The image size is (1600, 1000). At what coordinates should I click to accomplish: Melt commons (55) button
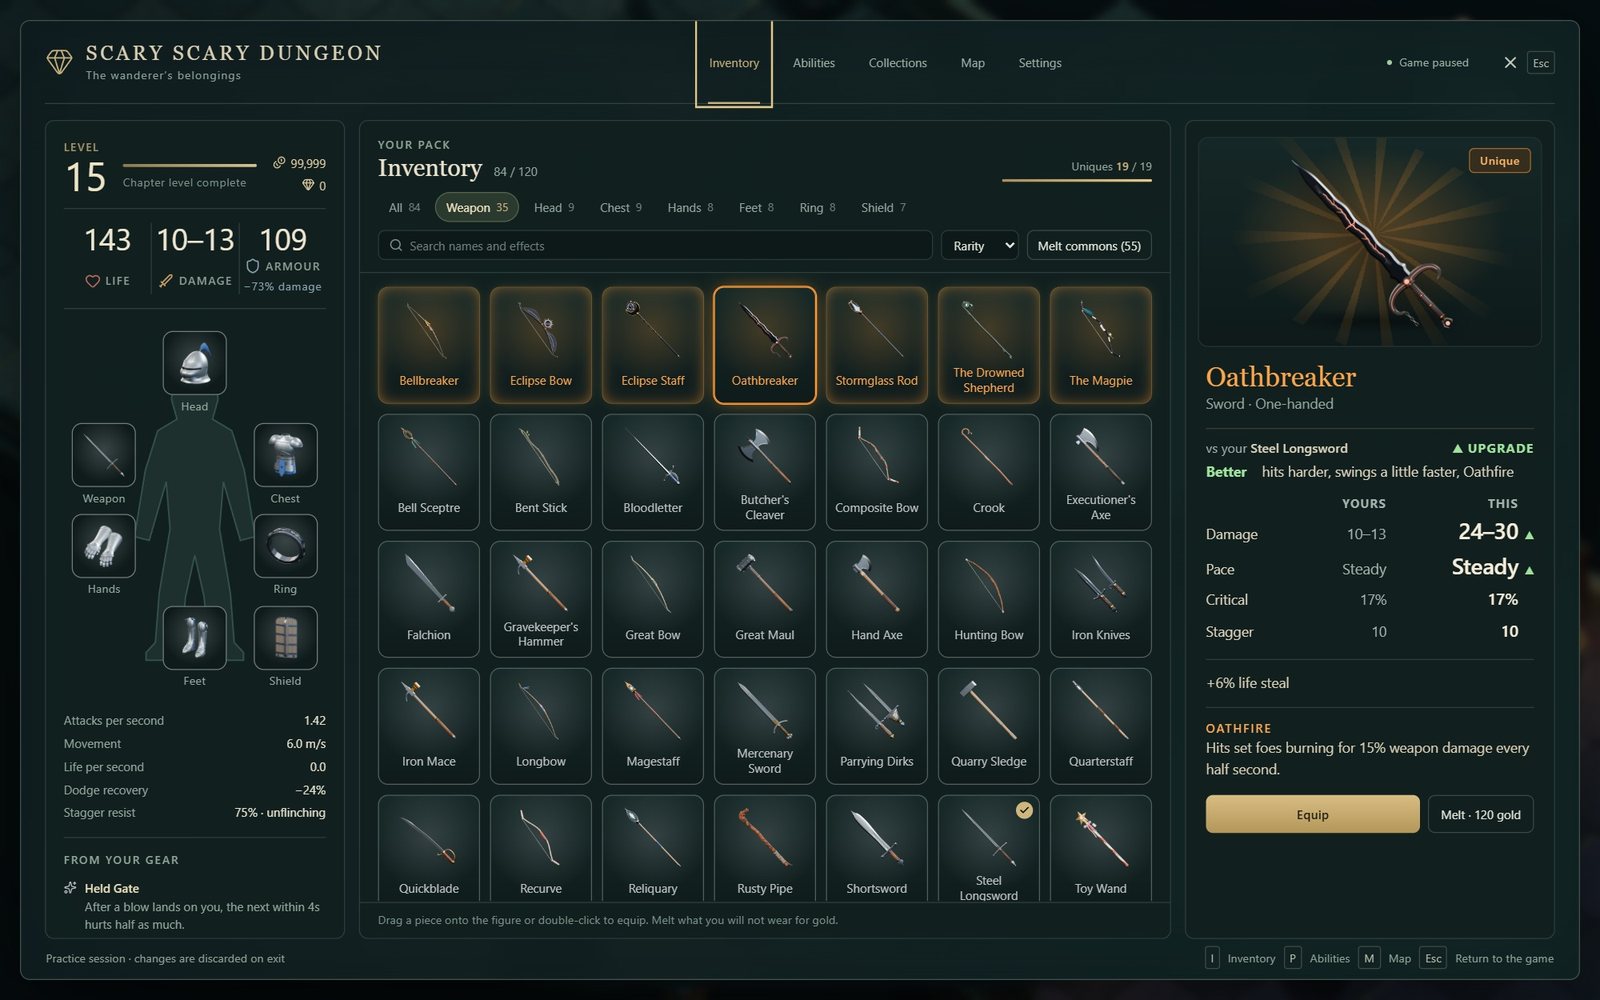click(1089, 246)
